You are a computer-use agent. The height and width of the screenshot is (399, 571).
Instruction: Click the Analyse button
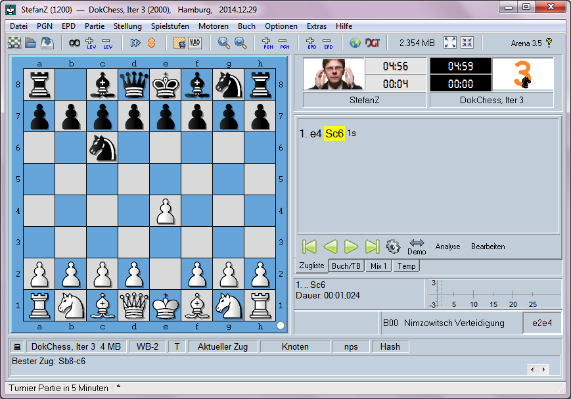(x=448, y=246)
